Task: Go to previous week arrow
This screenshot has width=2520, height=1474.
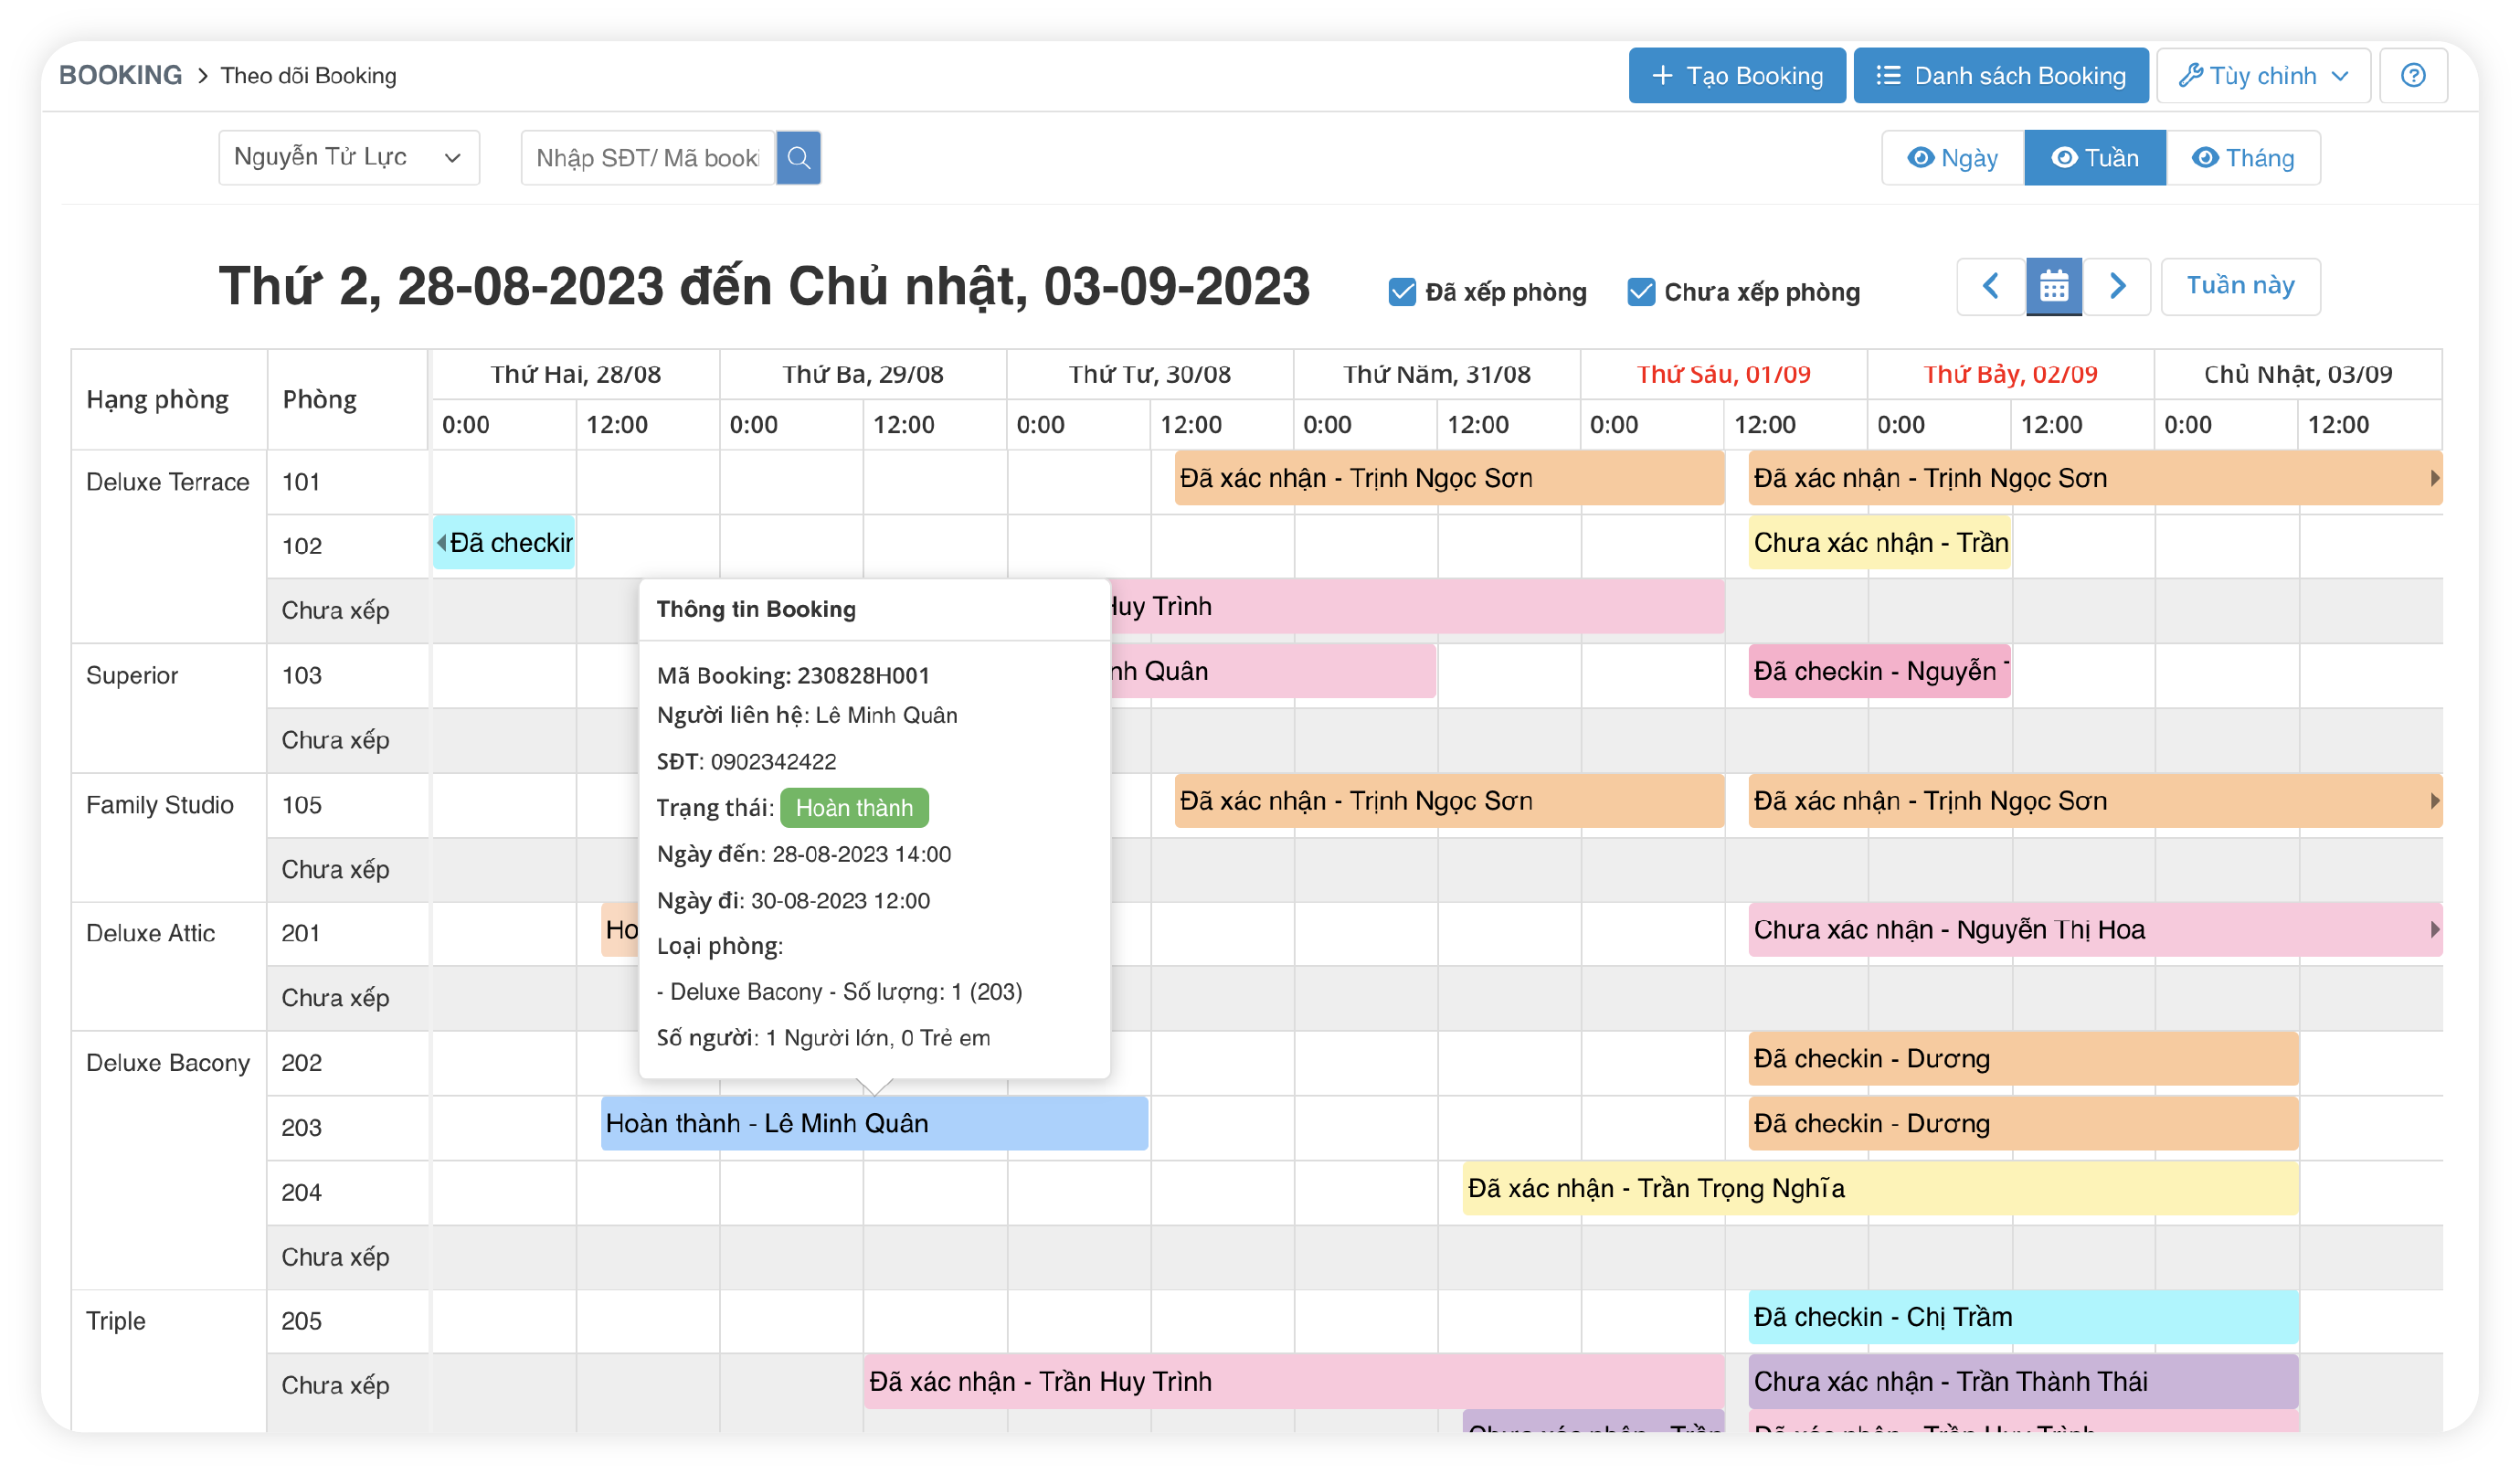Action: [x=1990, y=287]
